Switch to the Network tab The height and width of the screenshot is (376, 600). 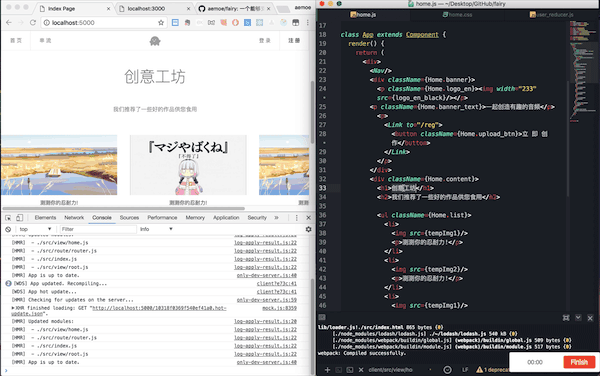74,218
